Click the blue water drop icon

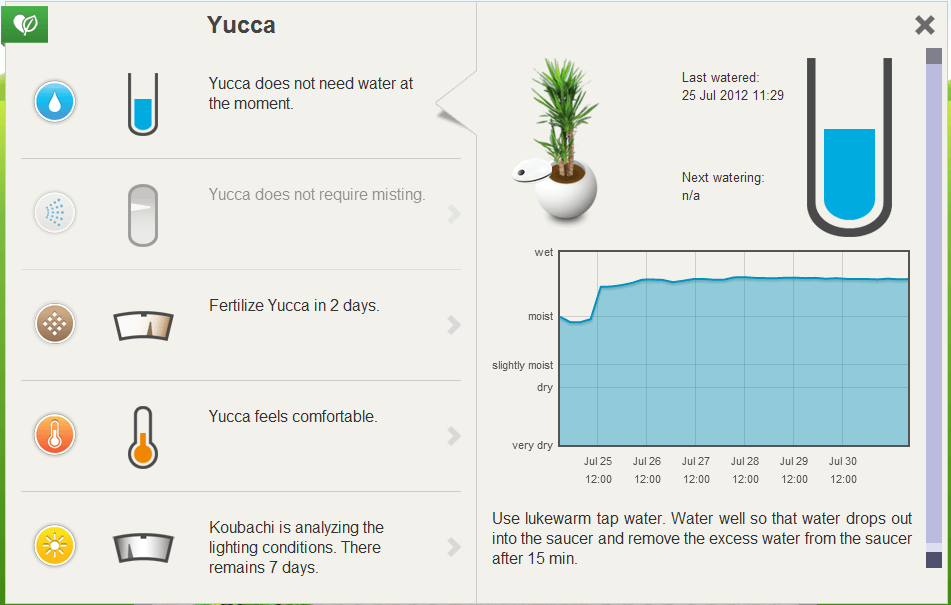click(x=55, y=102)
